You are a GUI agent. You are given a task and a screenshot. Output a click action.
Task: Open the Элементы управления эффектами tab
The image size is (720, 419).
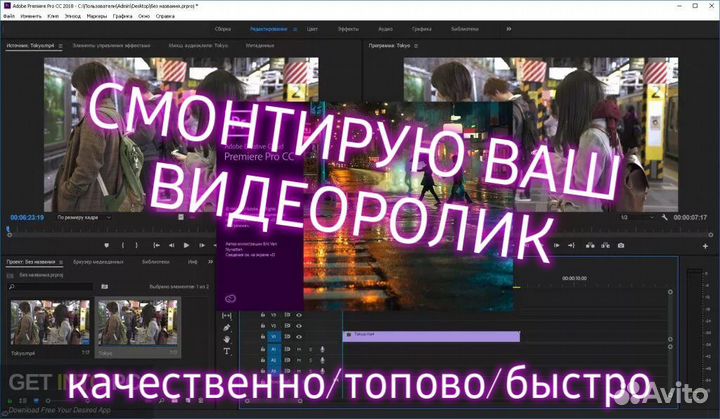tap(112, 45)
